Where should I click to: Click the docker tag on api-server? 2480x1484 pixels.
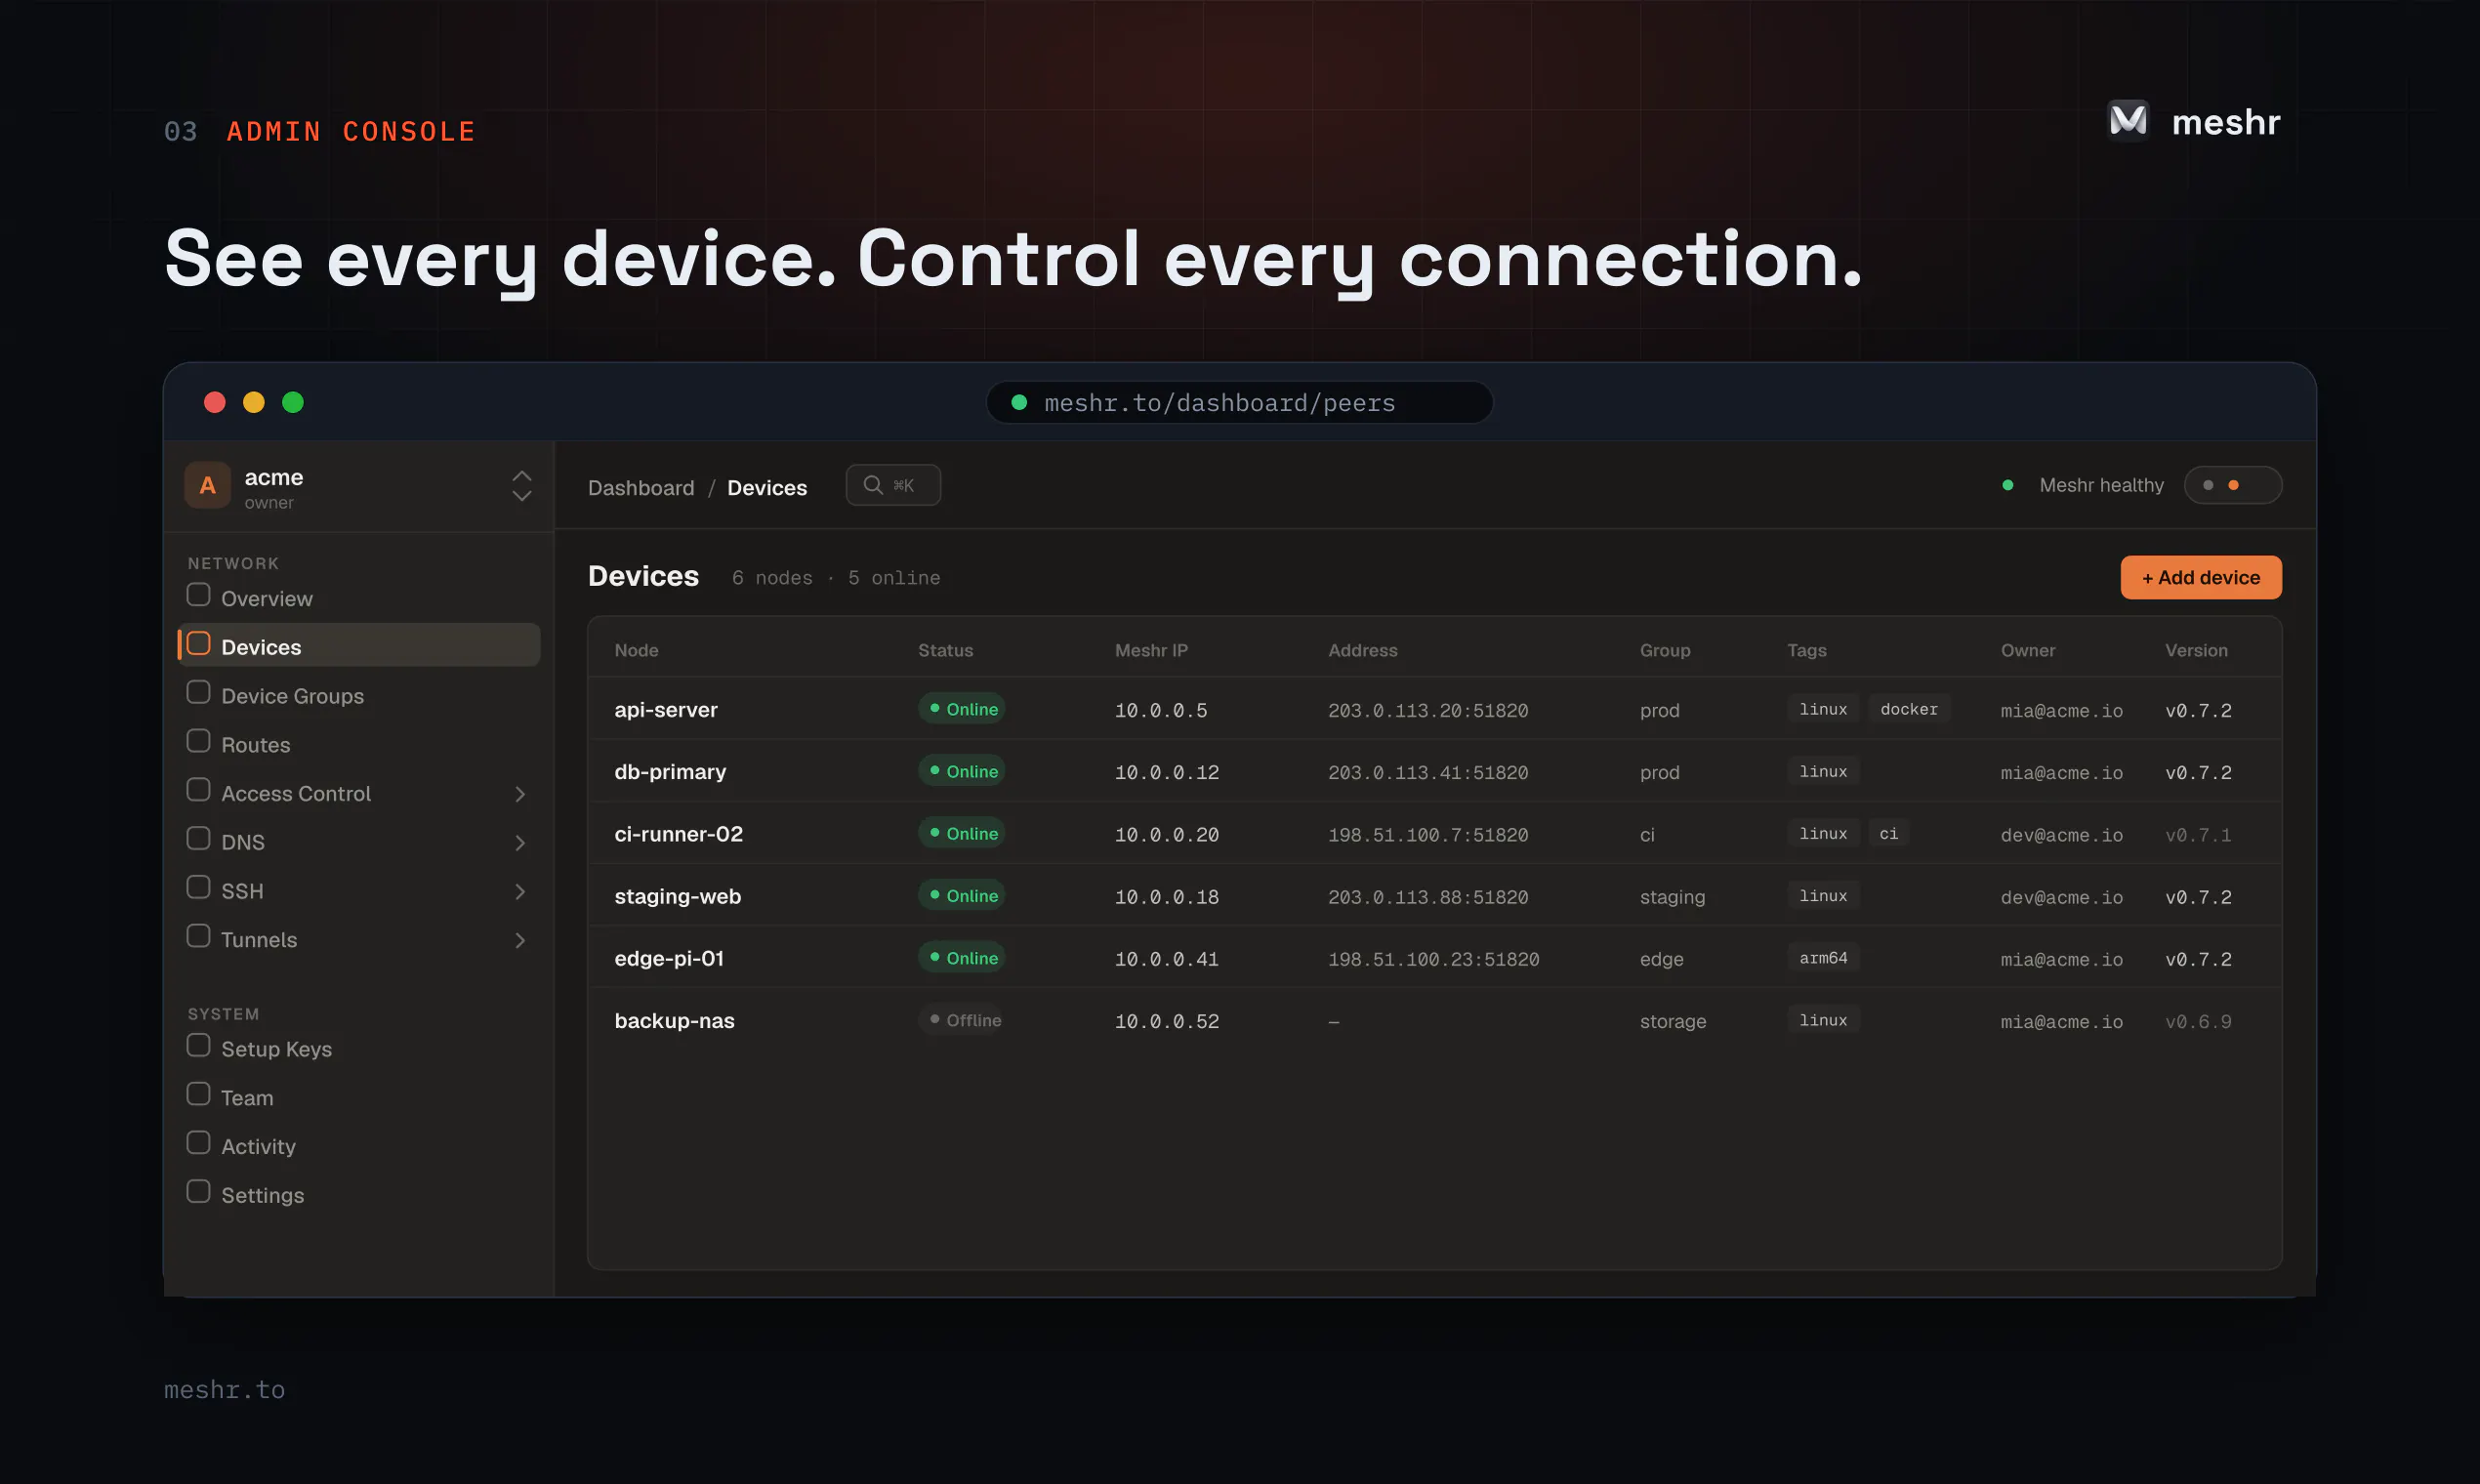[1909, 709]
